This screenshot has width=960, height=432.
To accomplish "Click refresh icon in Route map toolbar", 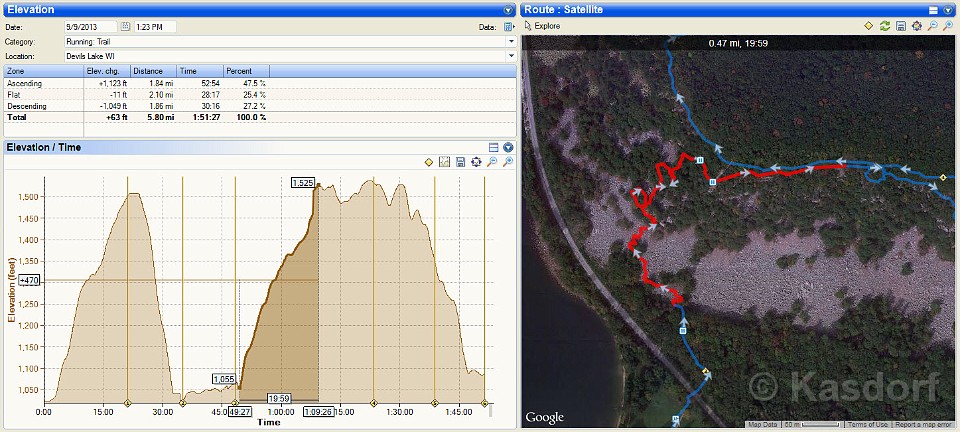I will pyautogui.click(x=885, y=25).
